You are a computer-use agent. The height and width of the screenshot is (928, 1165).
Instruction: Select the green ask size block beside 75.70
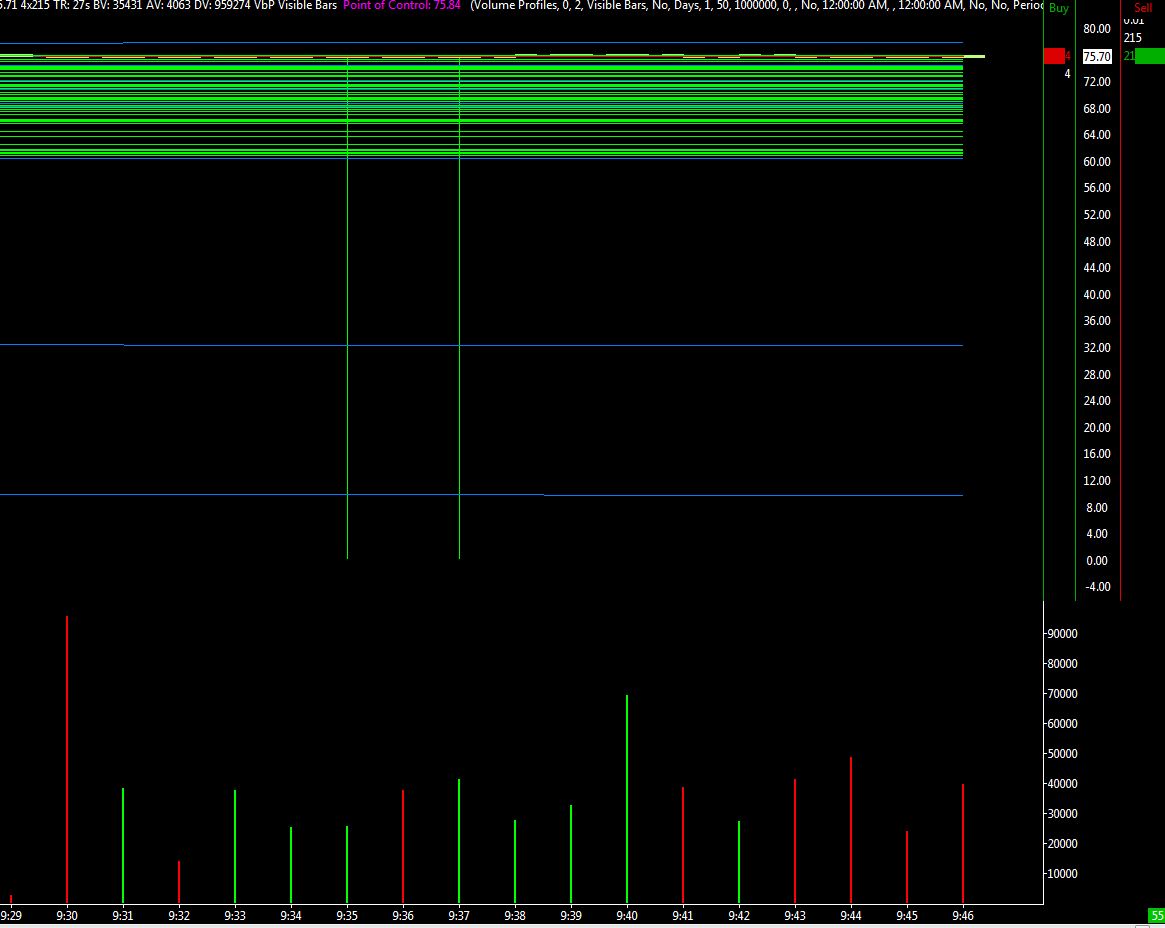[x=1149, y=56]
